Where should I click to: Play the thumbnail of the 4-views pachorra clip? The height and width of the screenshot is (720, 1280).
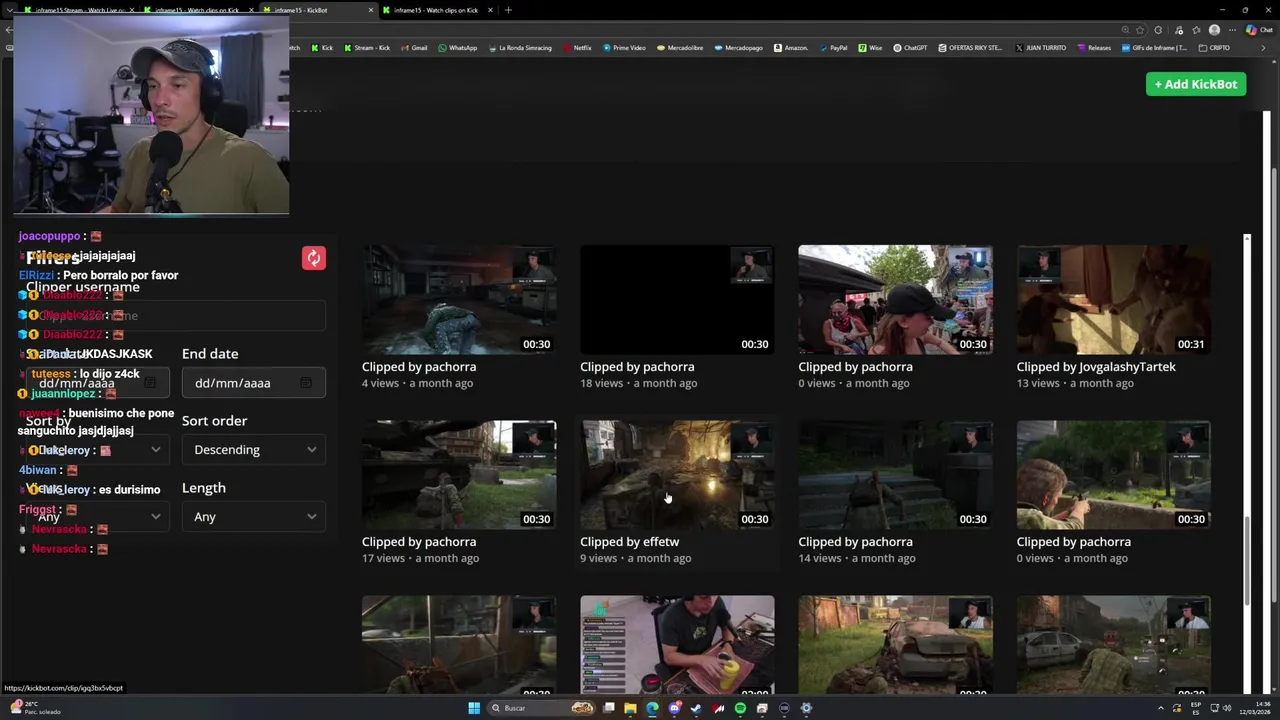(459, 300)
